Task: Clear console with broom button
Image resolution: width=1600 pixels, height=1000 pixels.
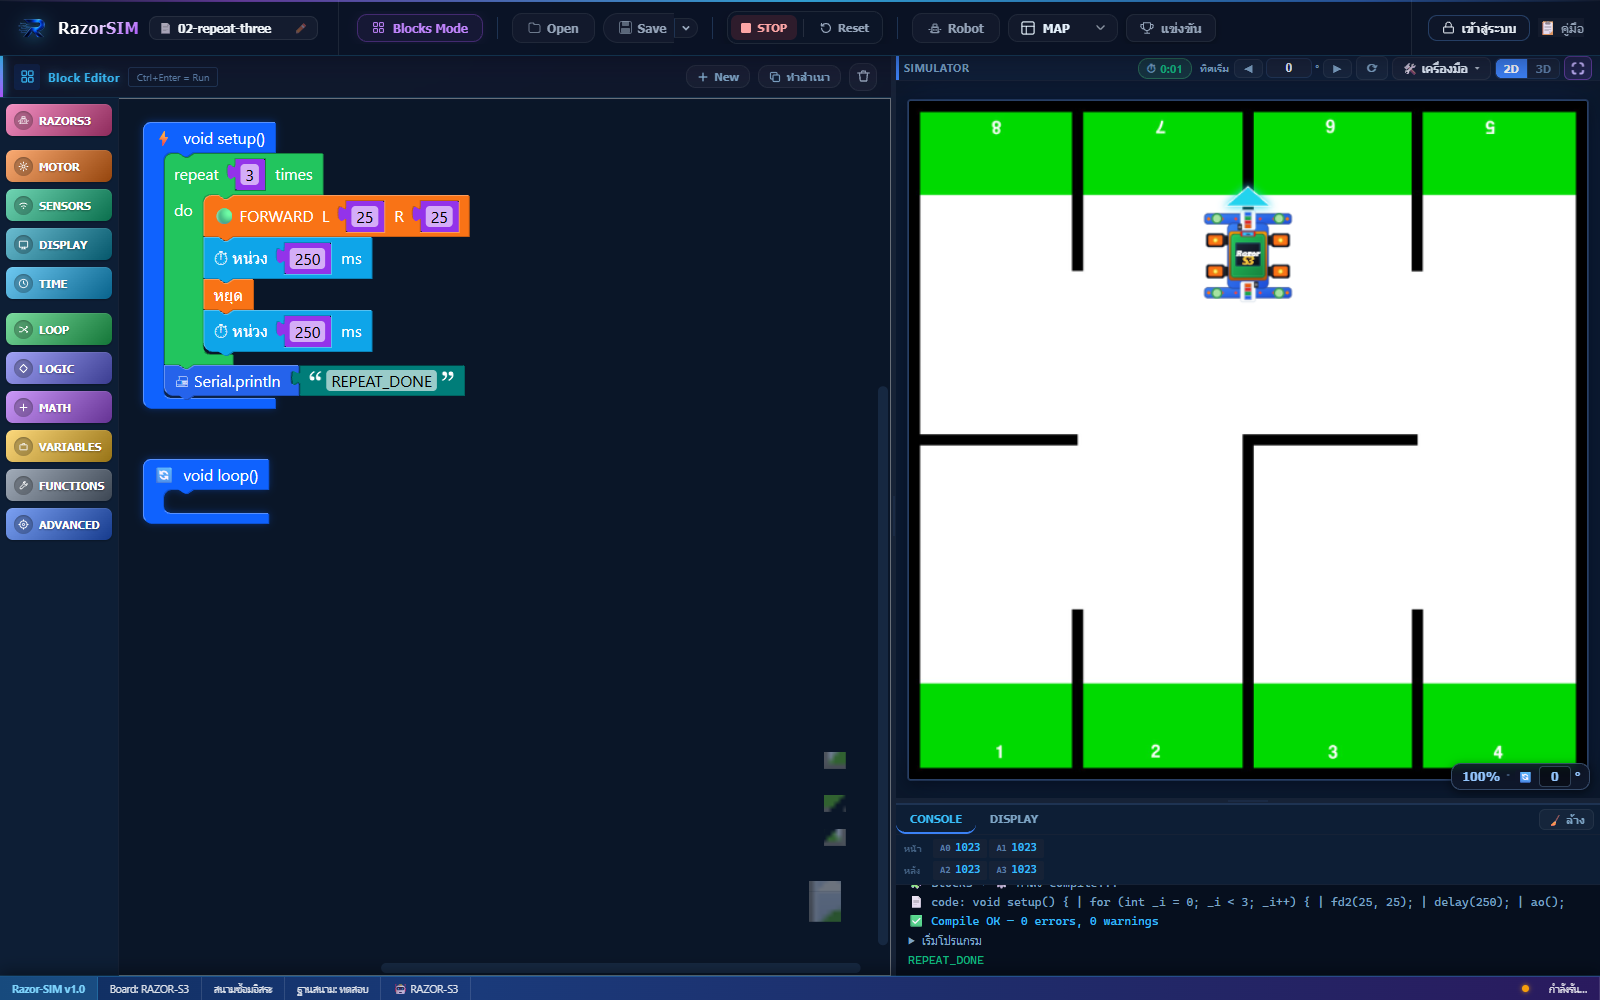Action: [x=1567, y=820]
